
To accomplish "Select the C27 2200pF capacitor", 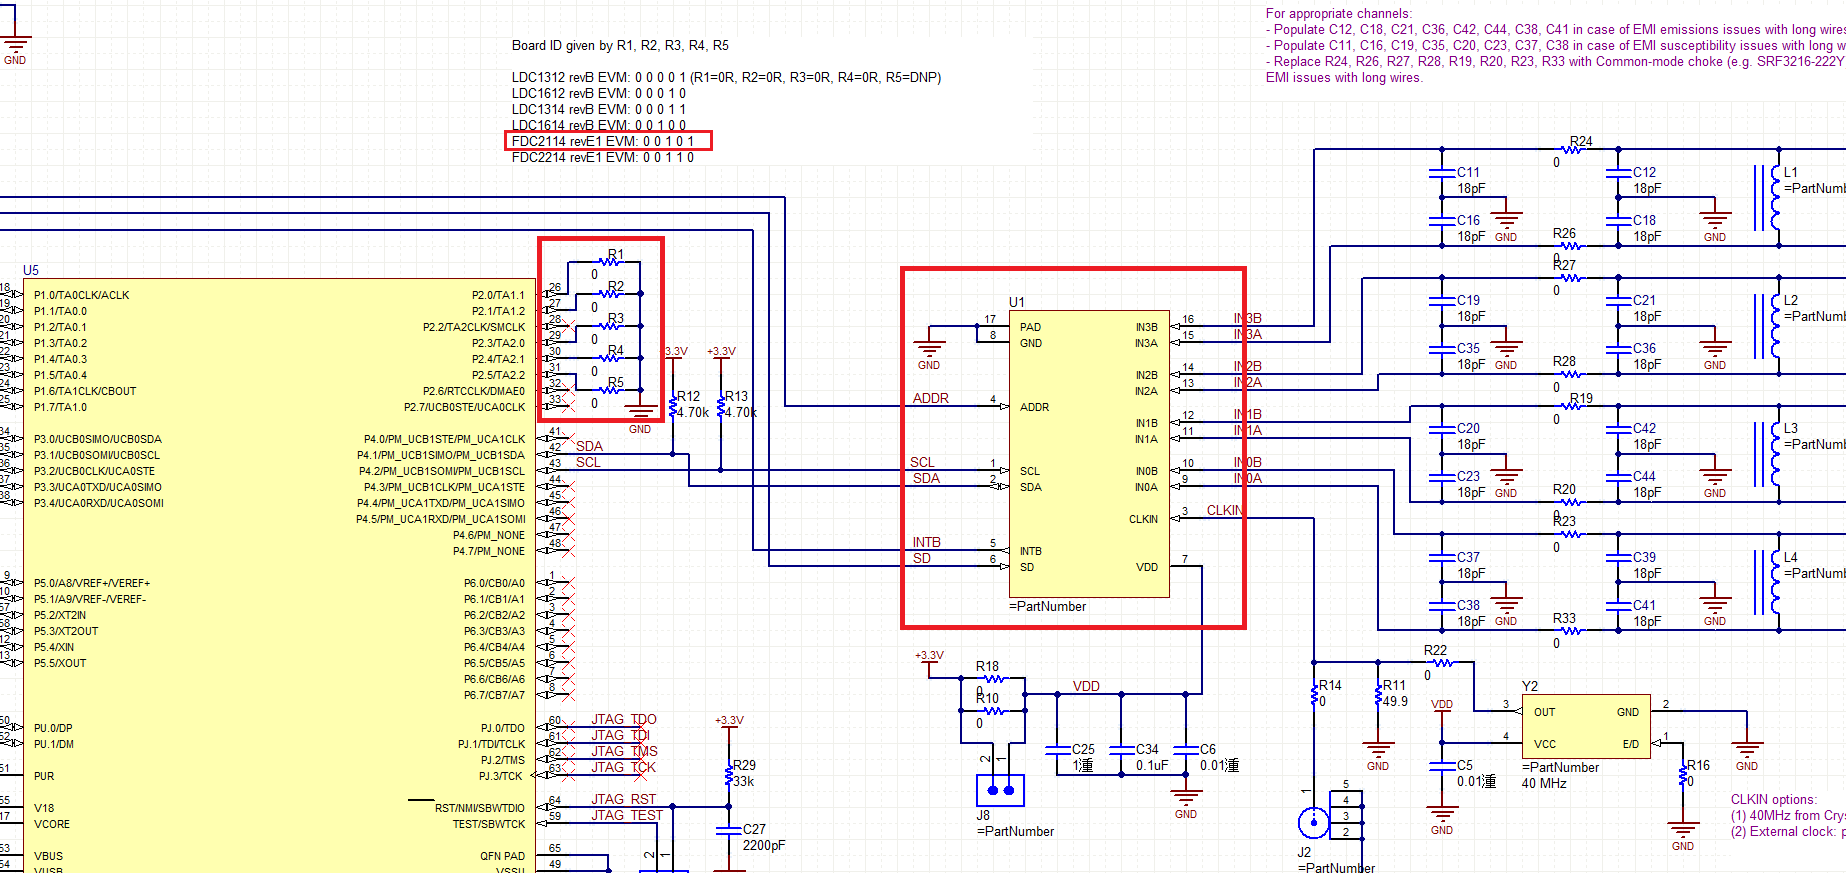I will 729,832.
